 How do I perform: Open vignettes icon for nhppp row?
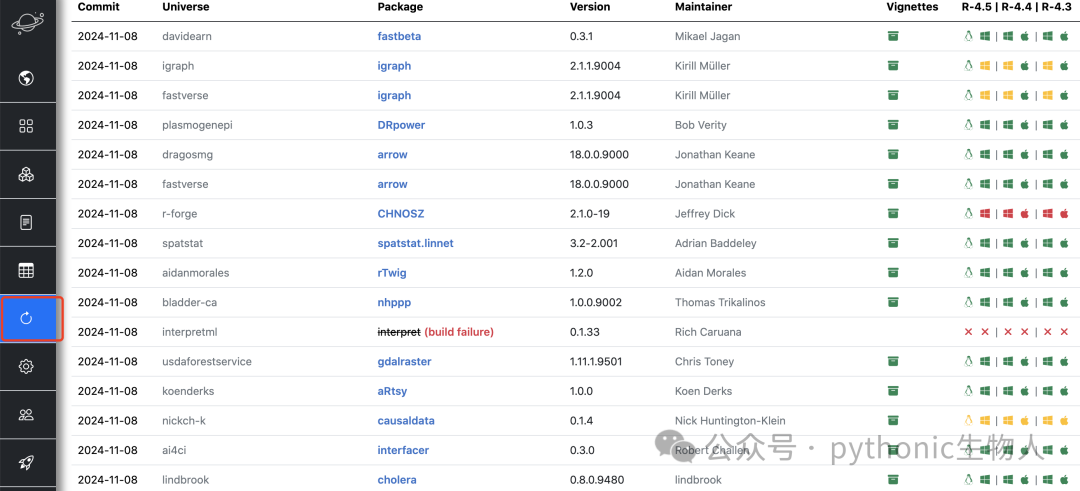[x=893, y=302]
